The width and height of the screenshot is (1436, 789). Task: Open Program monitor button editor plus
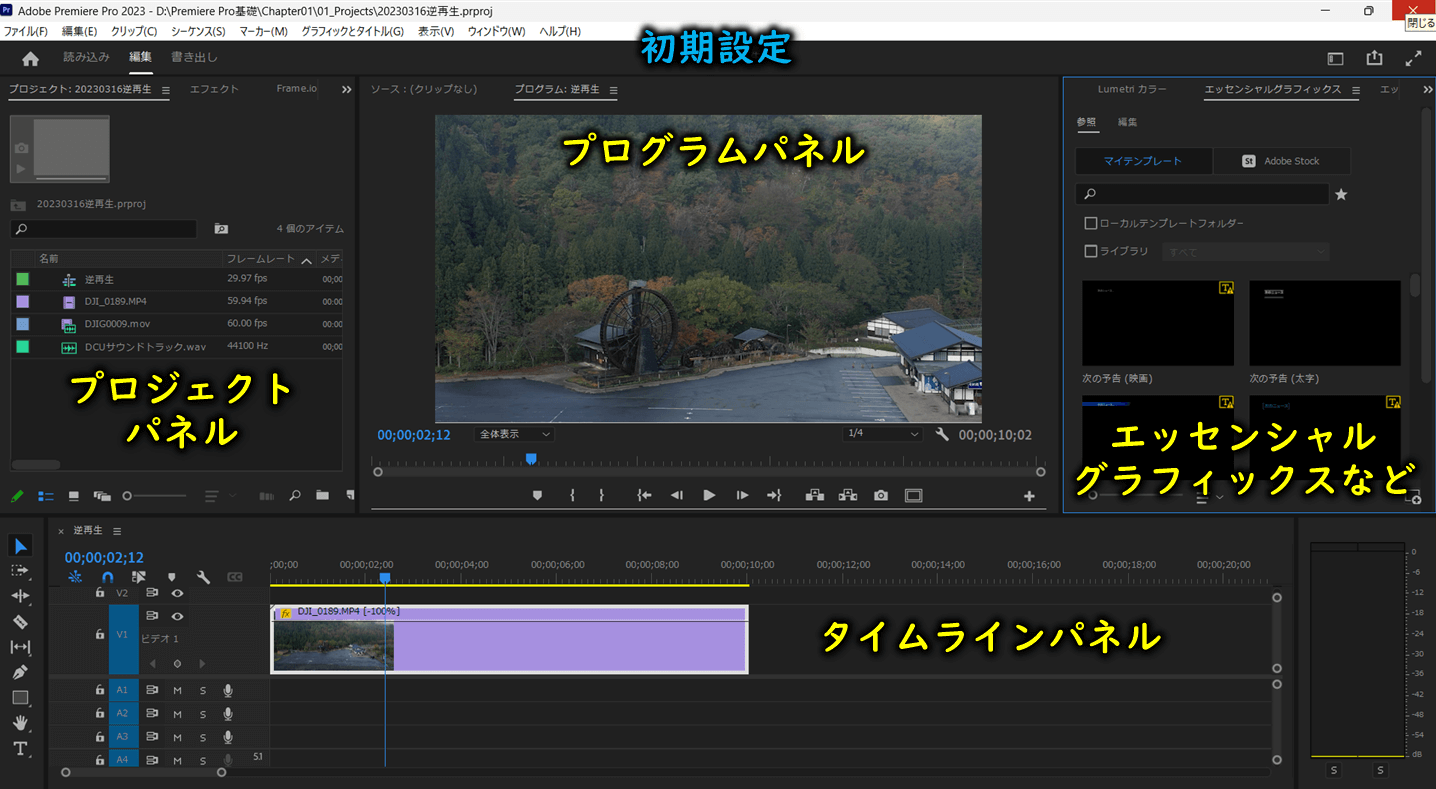click(1029, 496)
